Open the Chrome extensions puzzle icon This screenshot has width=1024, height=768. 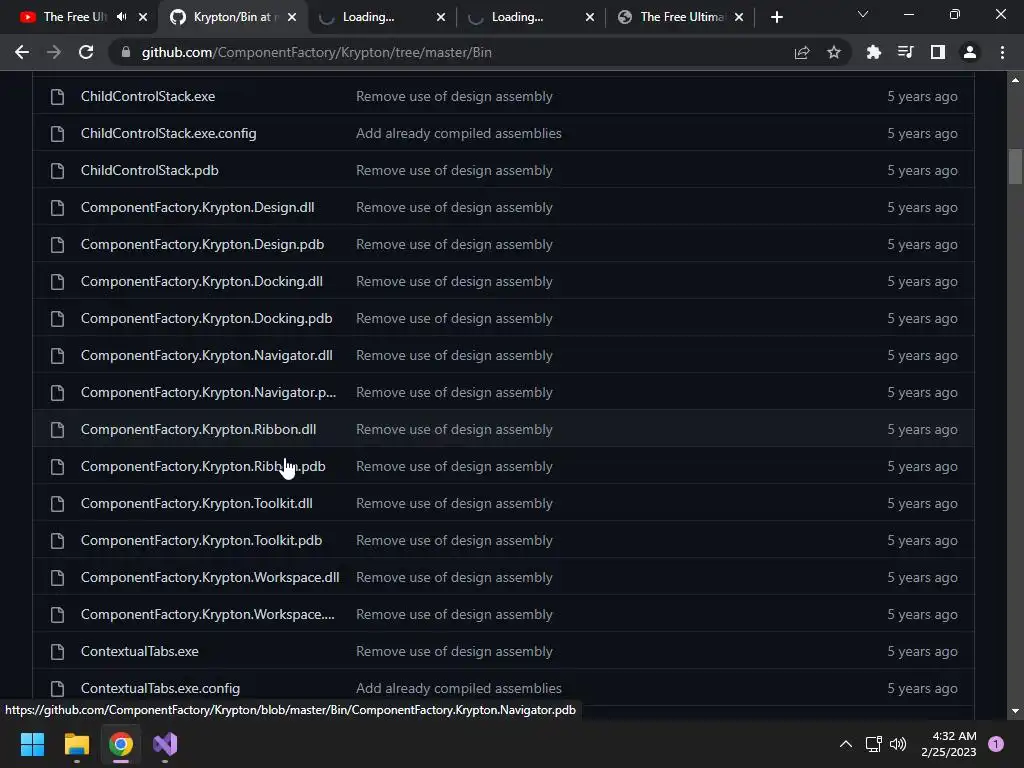873,52
